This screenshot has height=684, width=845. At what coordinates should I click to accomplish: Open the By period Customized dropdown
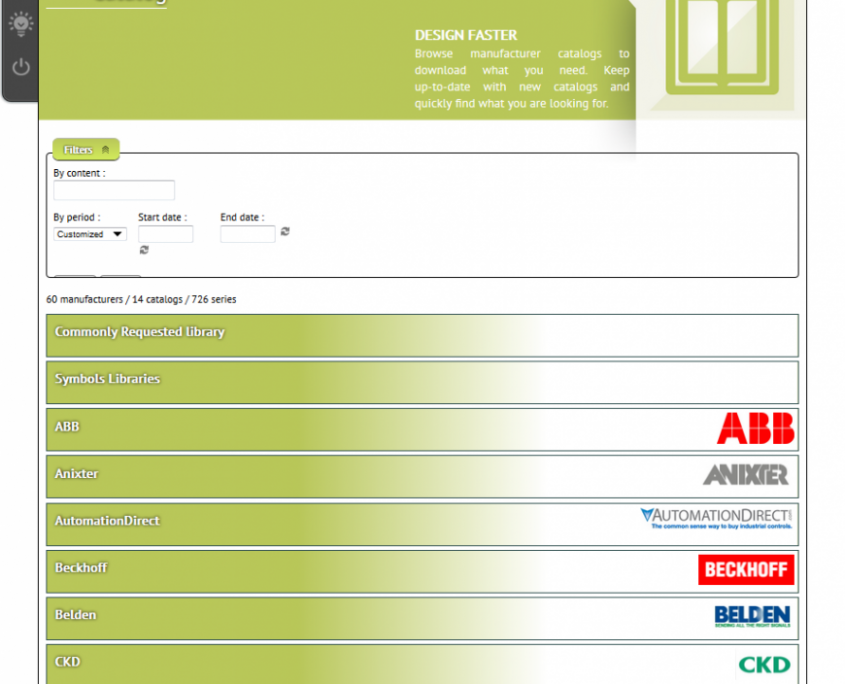(90, 234)
